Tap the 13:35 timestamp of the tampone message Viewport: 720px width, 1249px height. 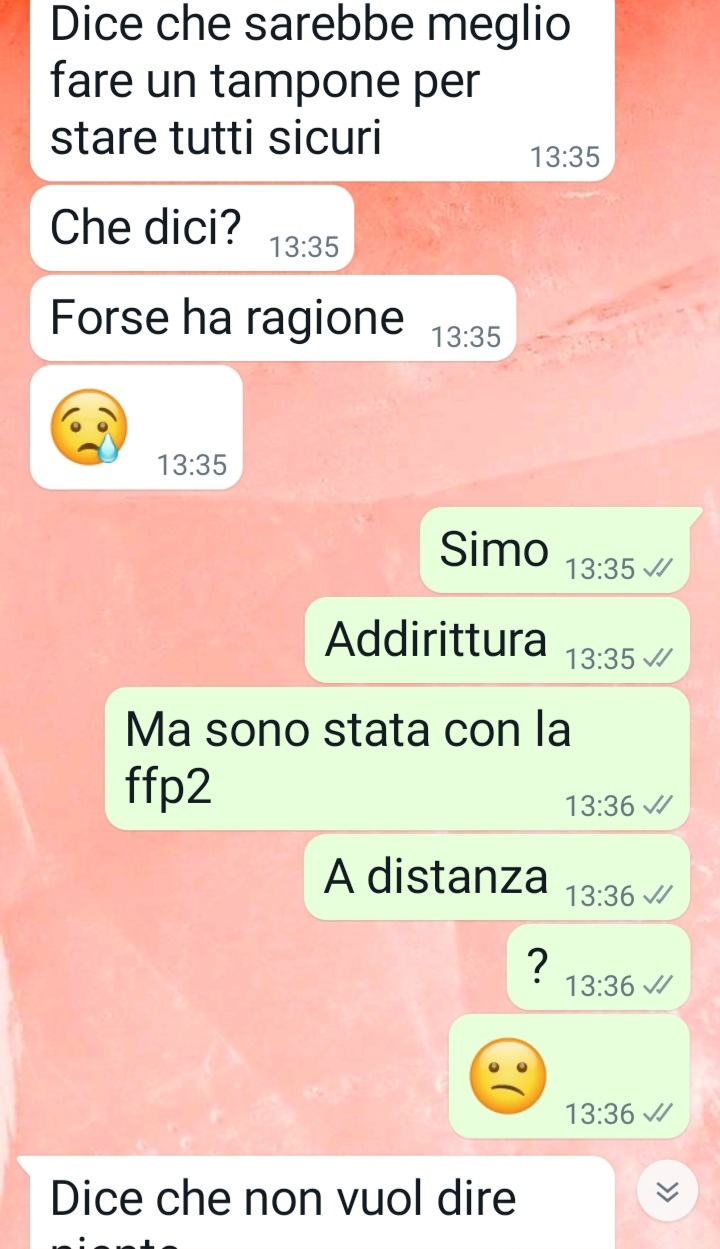[565, 157]
